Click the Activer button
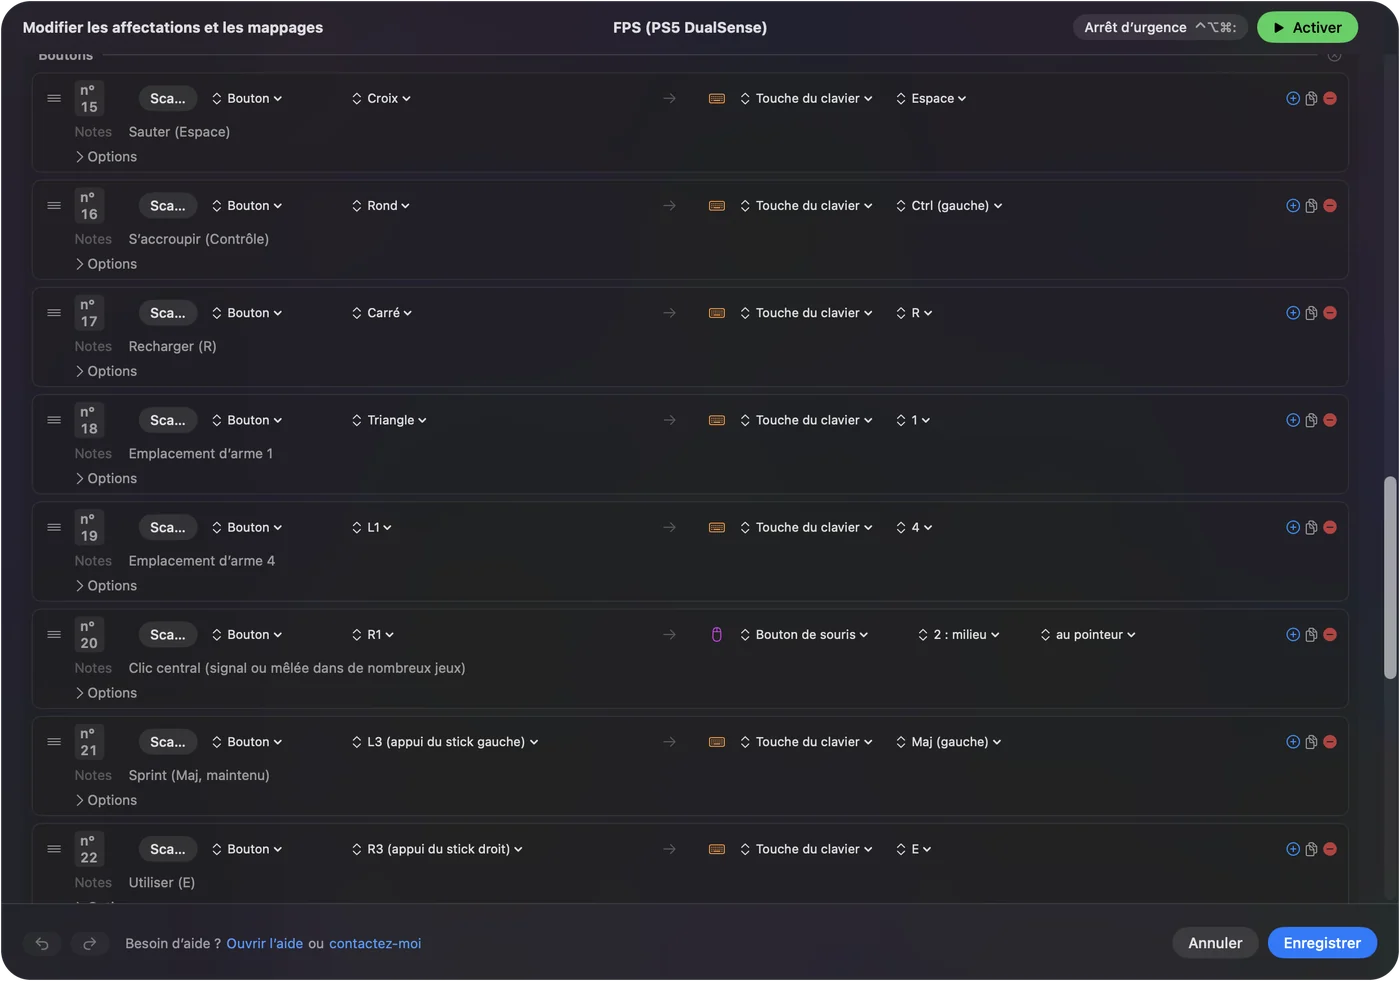The width and height of the screenshot is (1400, 981). pos(1307,28)
